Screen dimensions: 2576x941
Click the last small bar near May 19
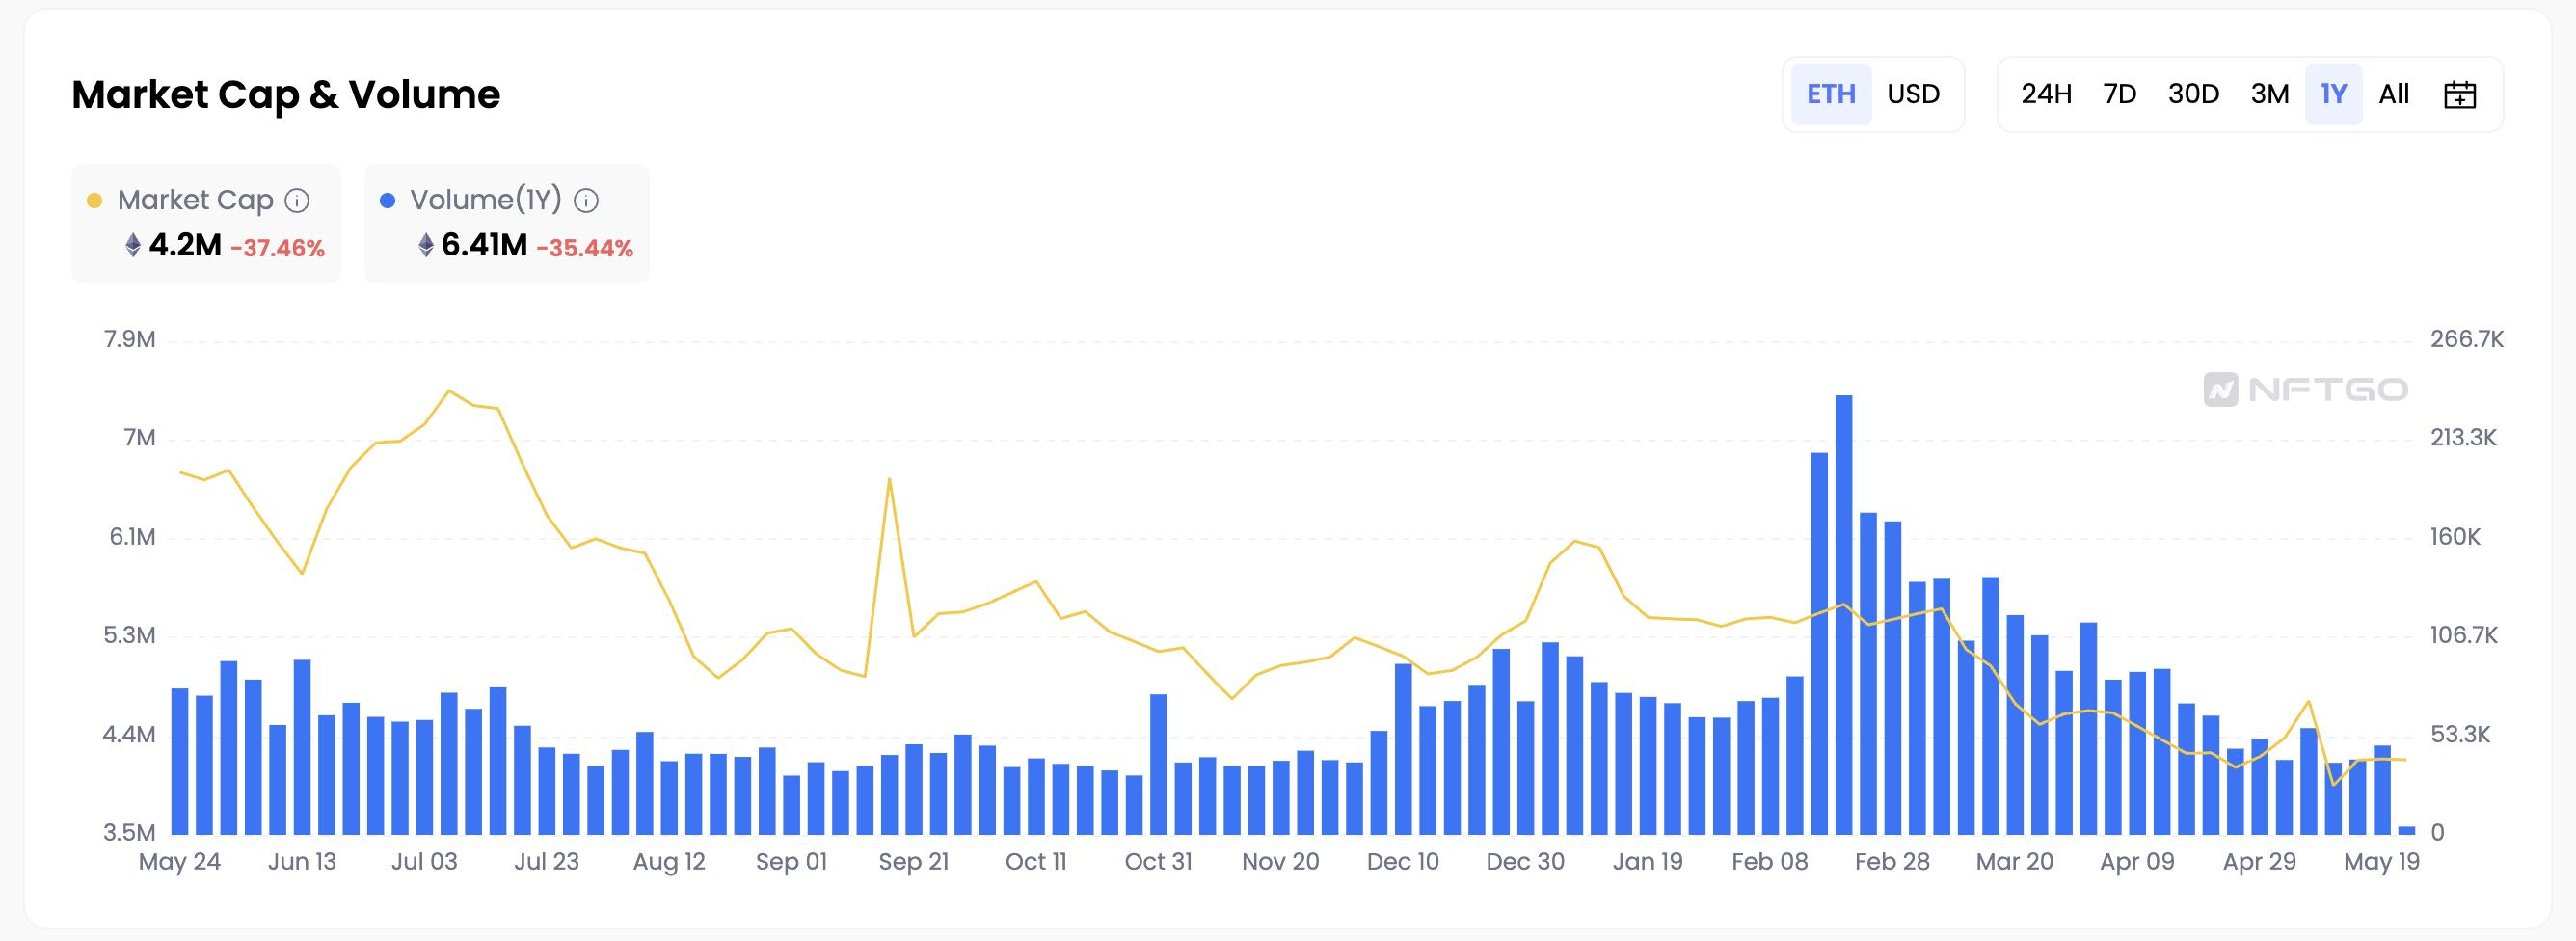coord(2406,830)
